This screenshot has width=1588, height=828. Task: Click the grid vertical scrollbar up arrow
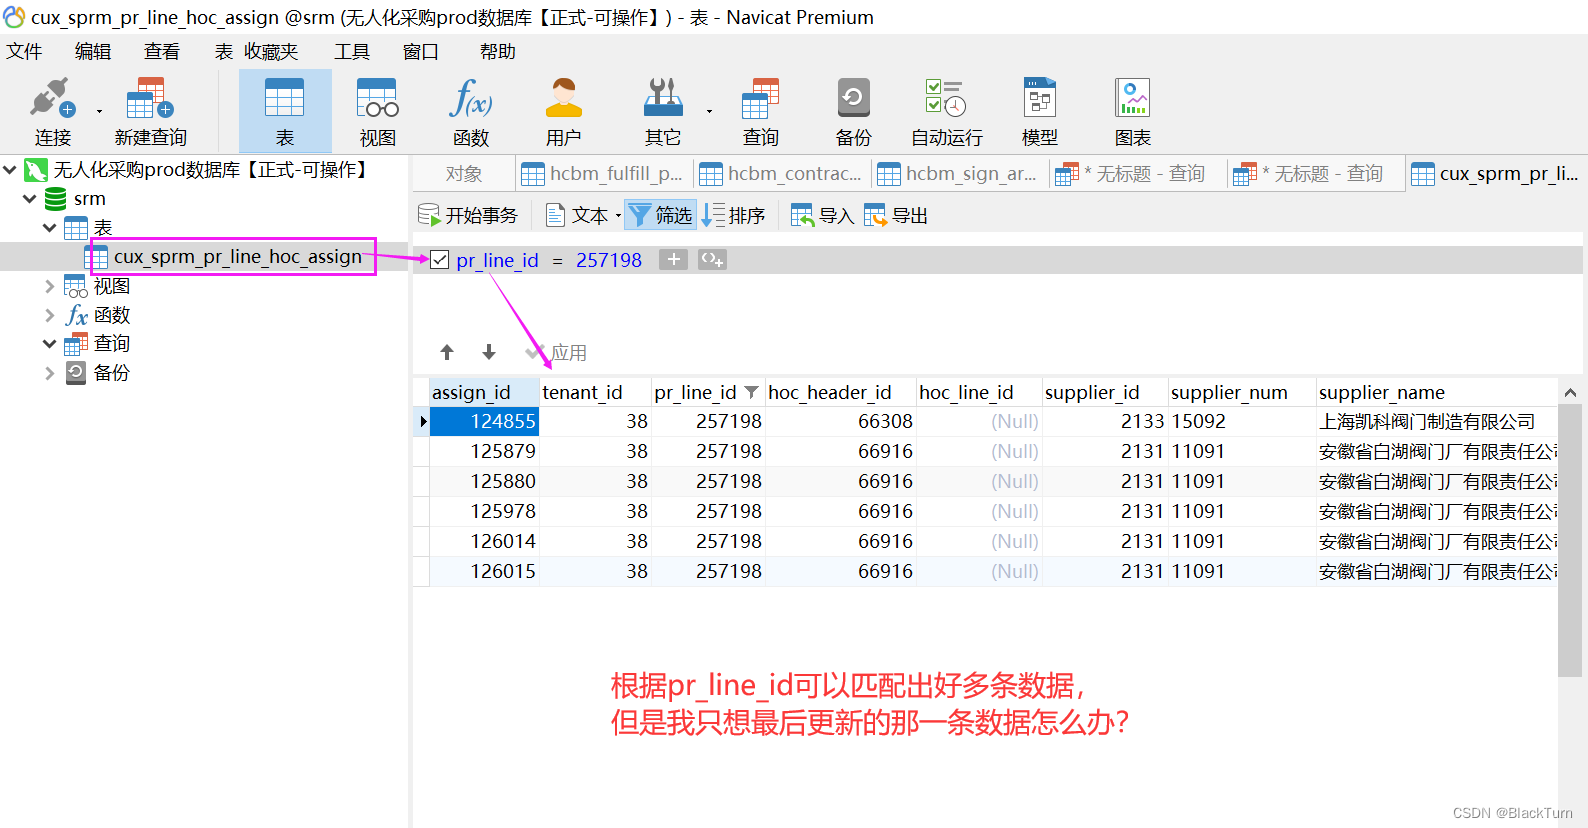click(x=1570, y=393)
